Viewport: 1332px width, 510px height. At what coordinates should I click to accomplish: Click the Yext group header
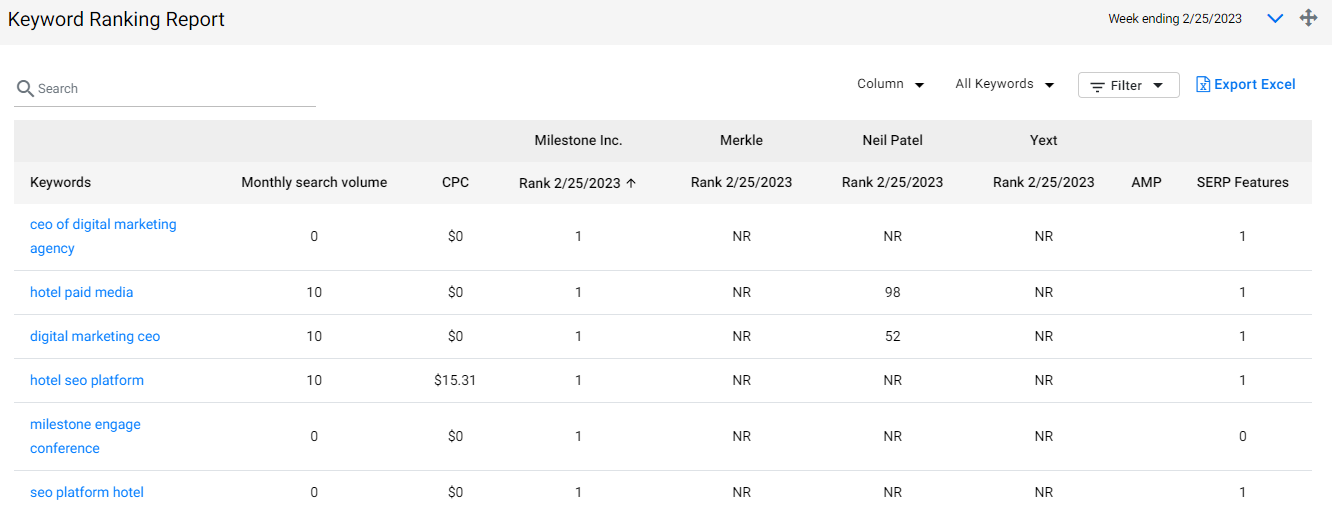coord(1043,141)
